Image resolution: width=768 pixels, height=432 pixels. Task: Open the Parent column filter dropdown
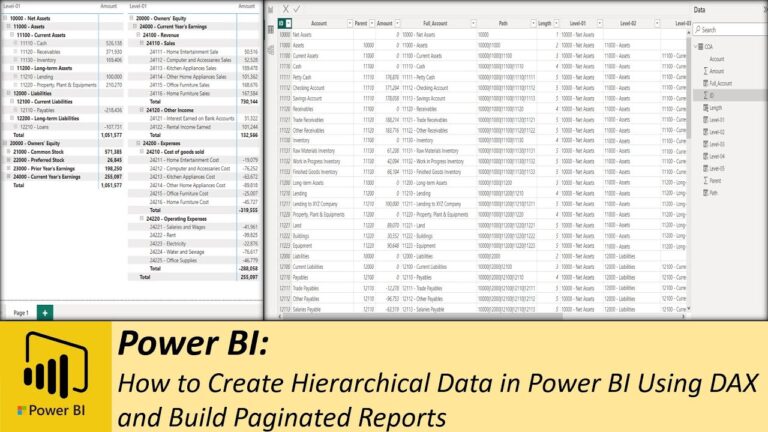coord(372,23)
